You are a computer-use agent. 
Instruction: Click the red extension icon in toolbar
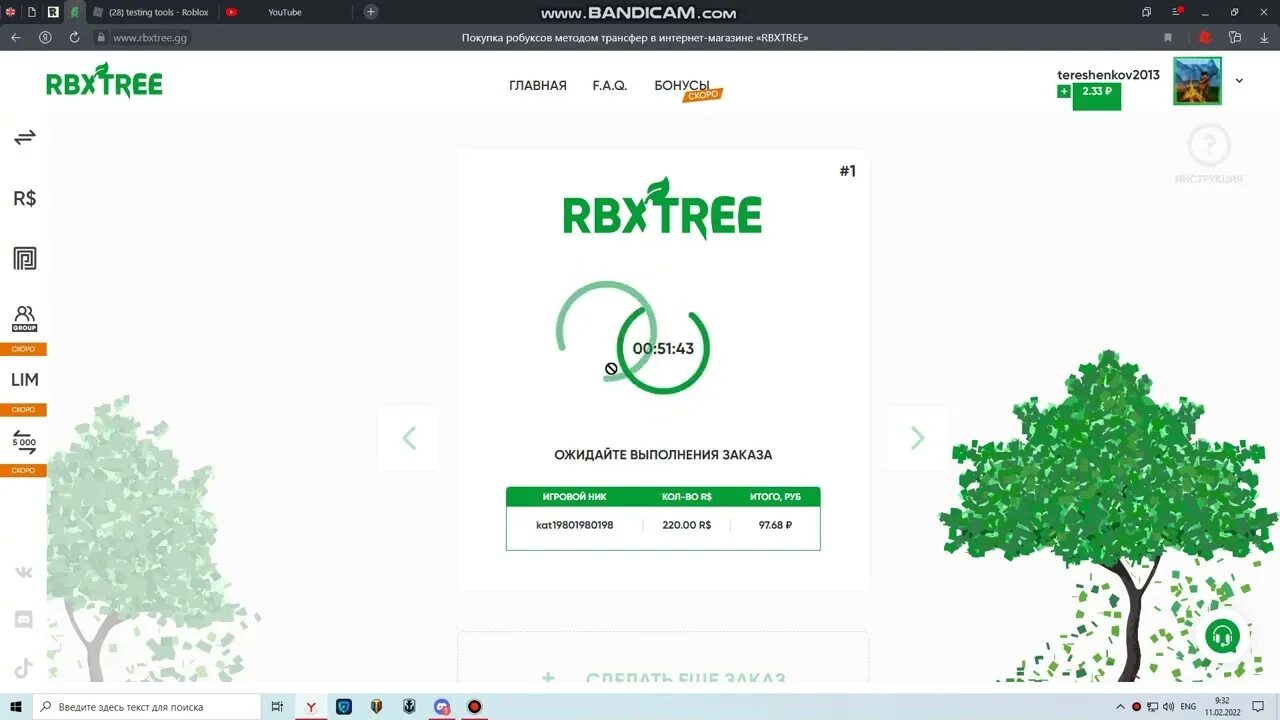[1205, 37]
